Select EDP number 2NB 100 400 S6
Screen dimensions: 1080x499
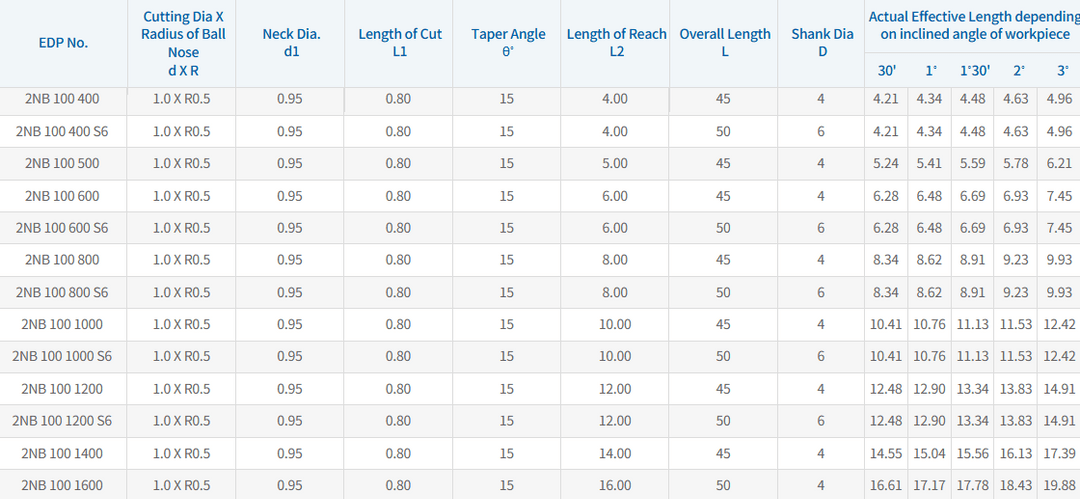[62, 131]
